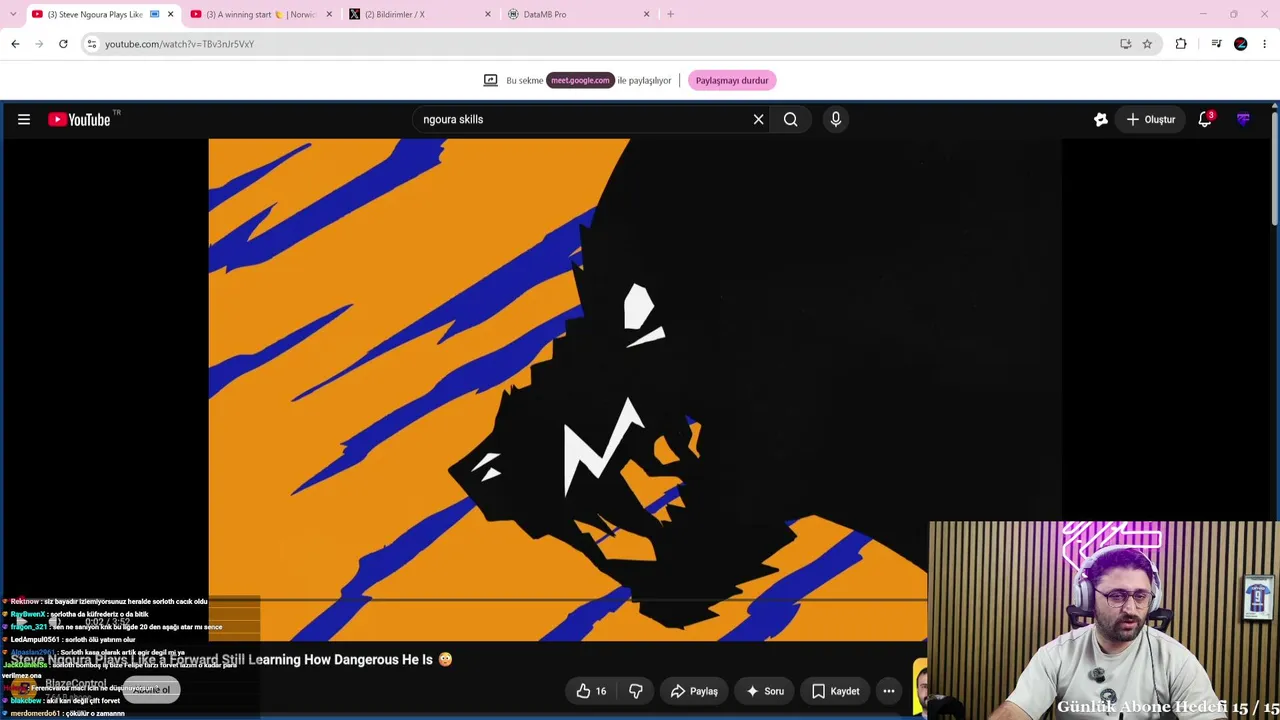Go to the YouTube home logo
Viewport: 1280px width, 720px height.
[x=79, y=120]
